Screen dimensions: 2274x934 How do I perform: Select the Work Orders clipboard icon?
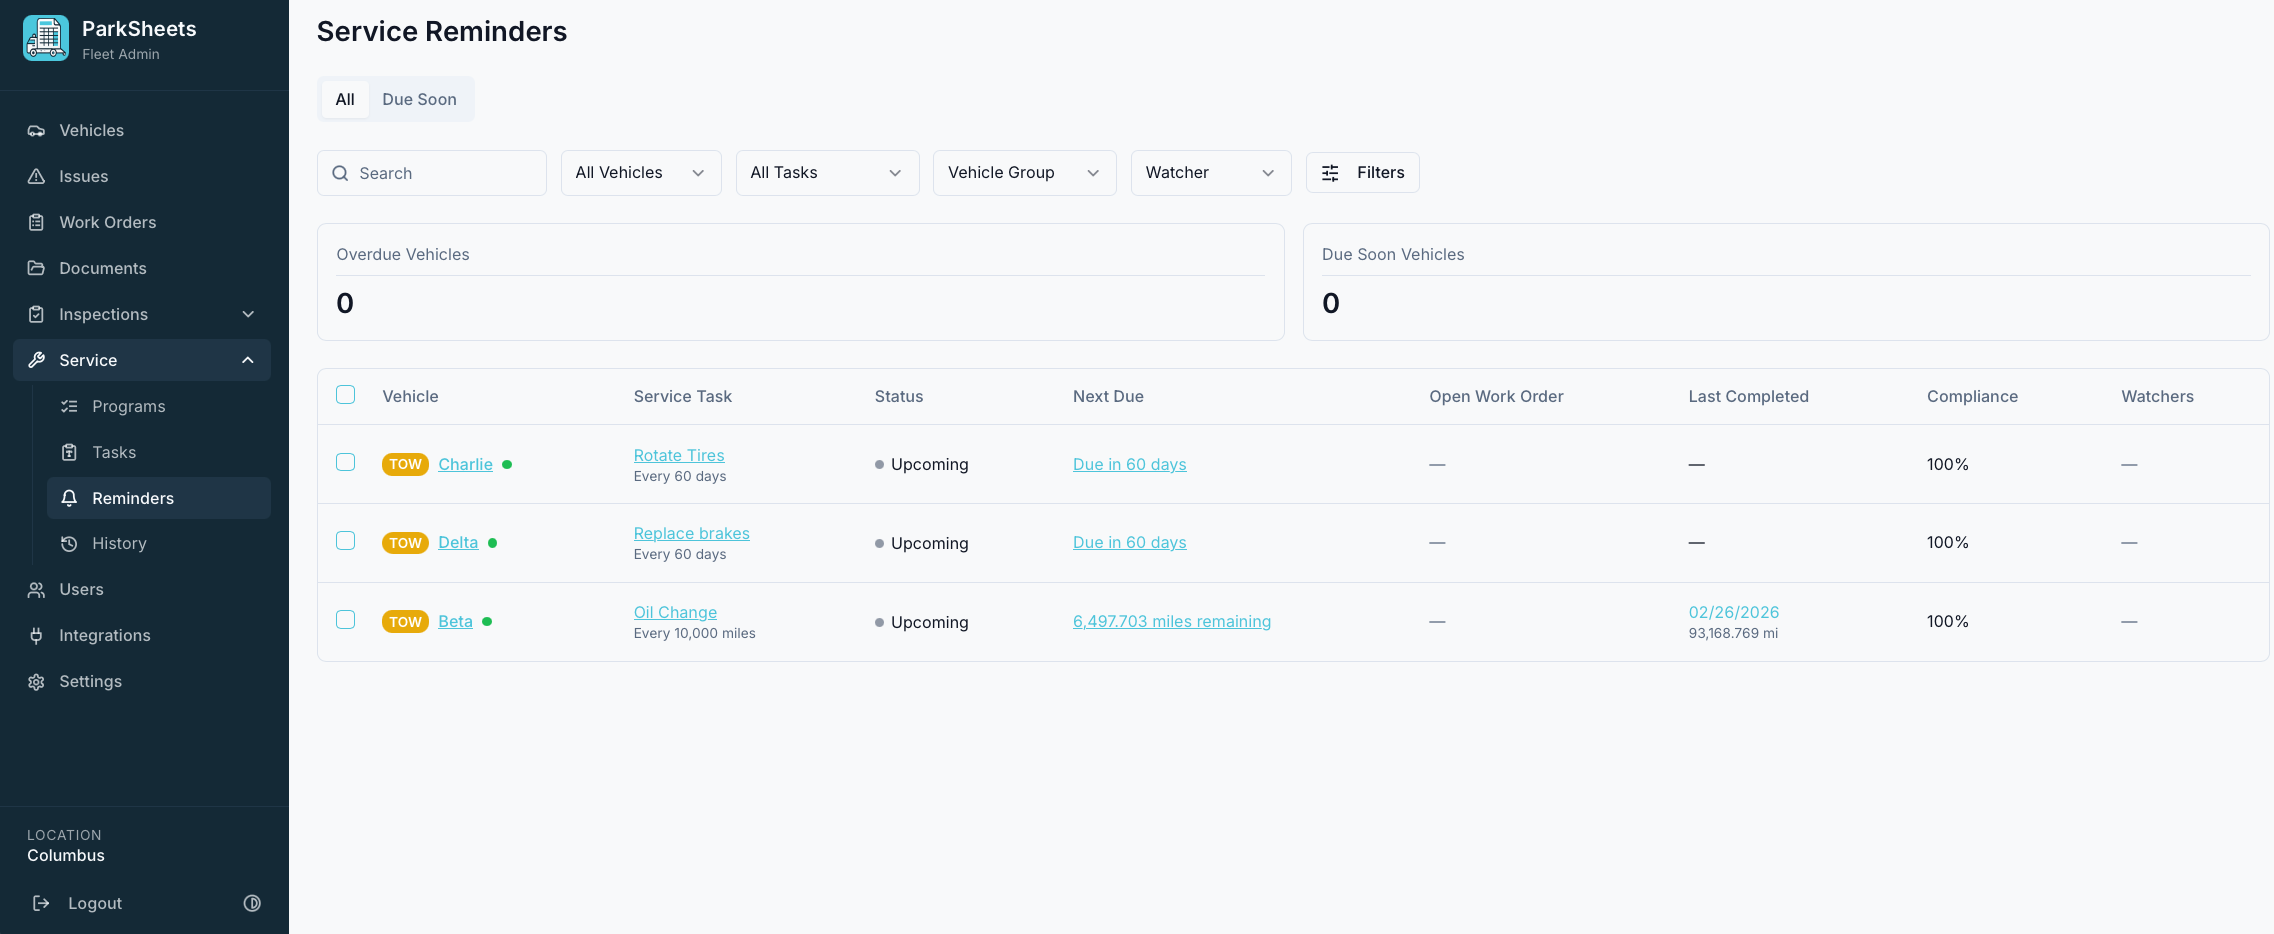36,222
